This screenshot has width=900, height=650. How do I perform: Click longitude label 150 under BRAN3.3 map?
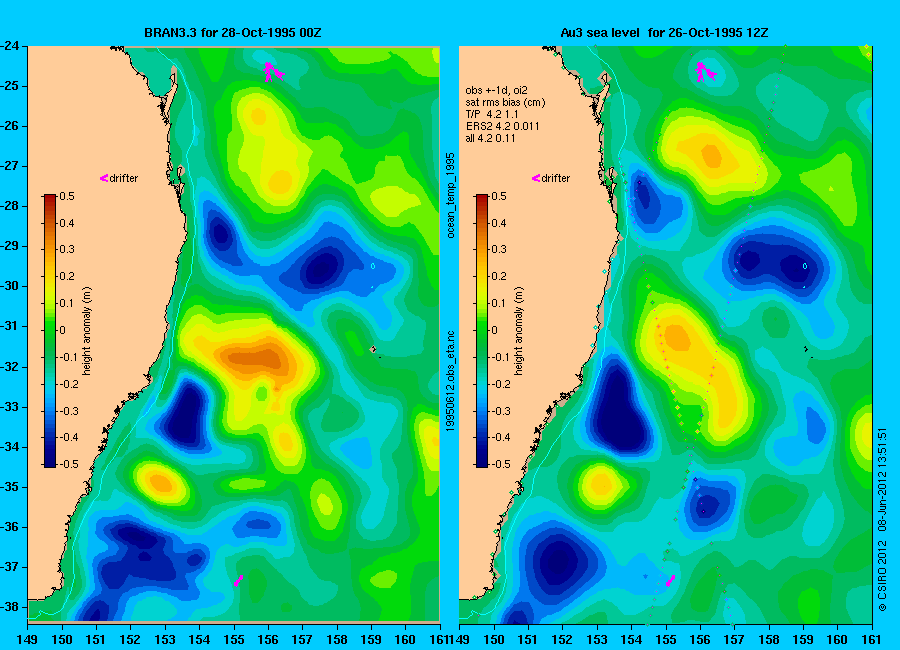(x=62, y=640)
